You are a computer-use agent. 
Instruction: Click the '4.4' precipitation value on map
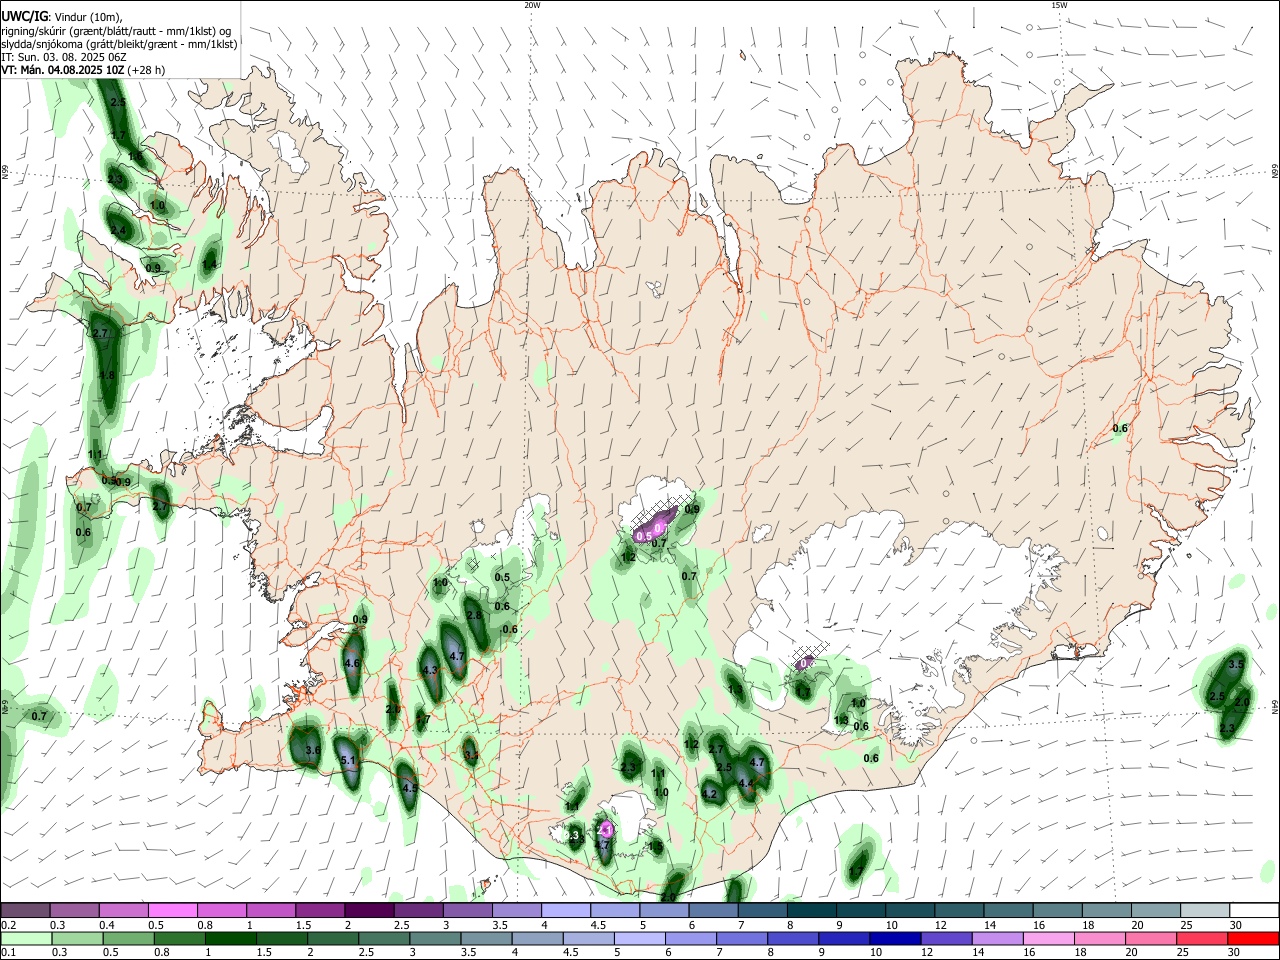click(x=745, y=783)
